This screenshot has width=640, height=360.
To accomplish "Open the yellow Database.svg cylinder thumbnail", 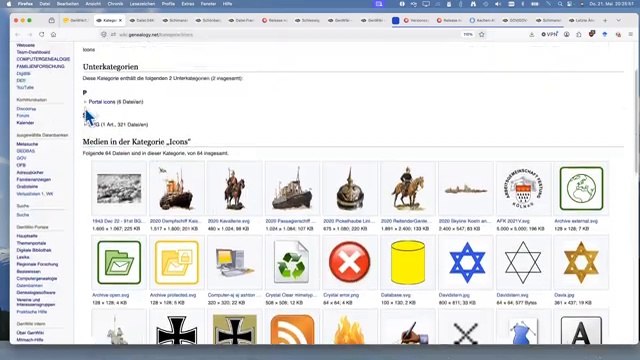I will tap(408, 262).
